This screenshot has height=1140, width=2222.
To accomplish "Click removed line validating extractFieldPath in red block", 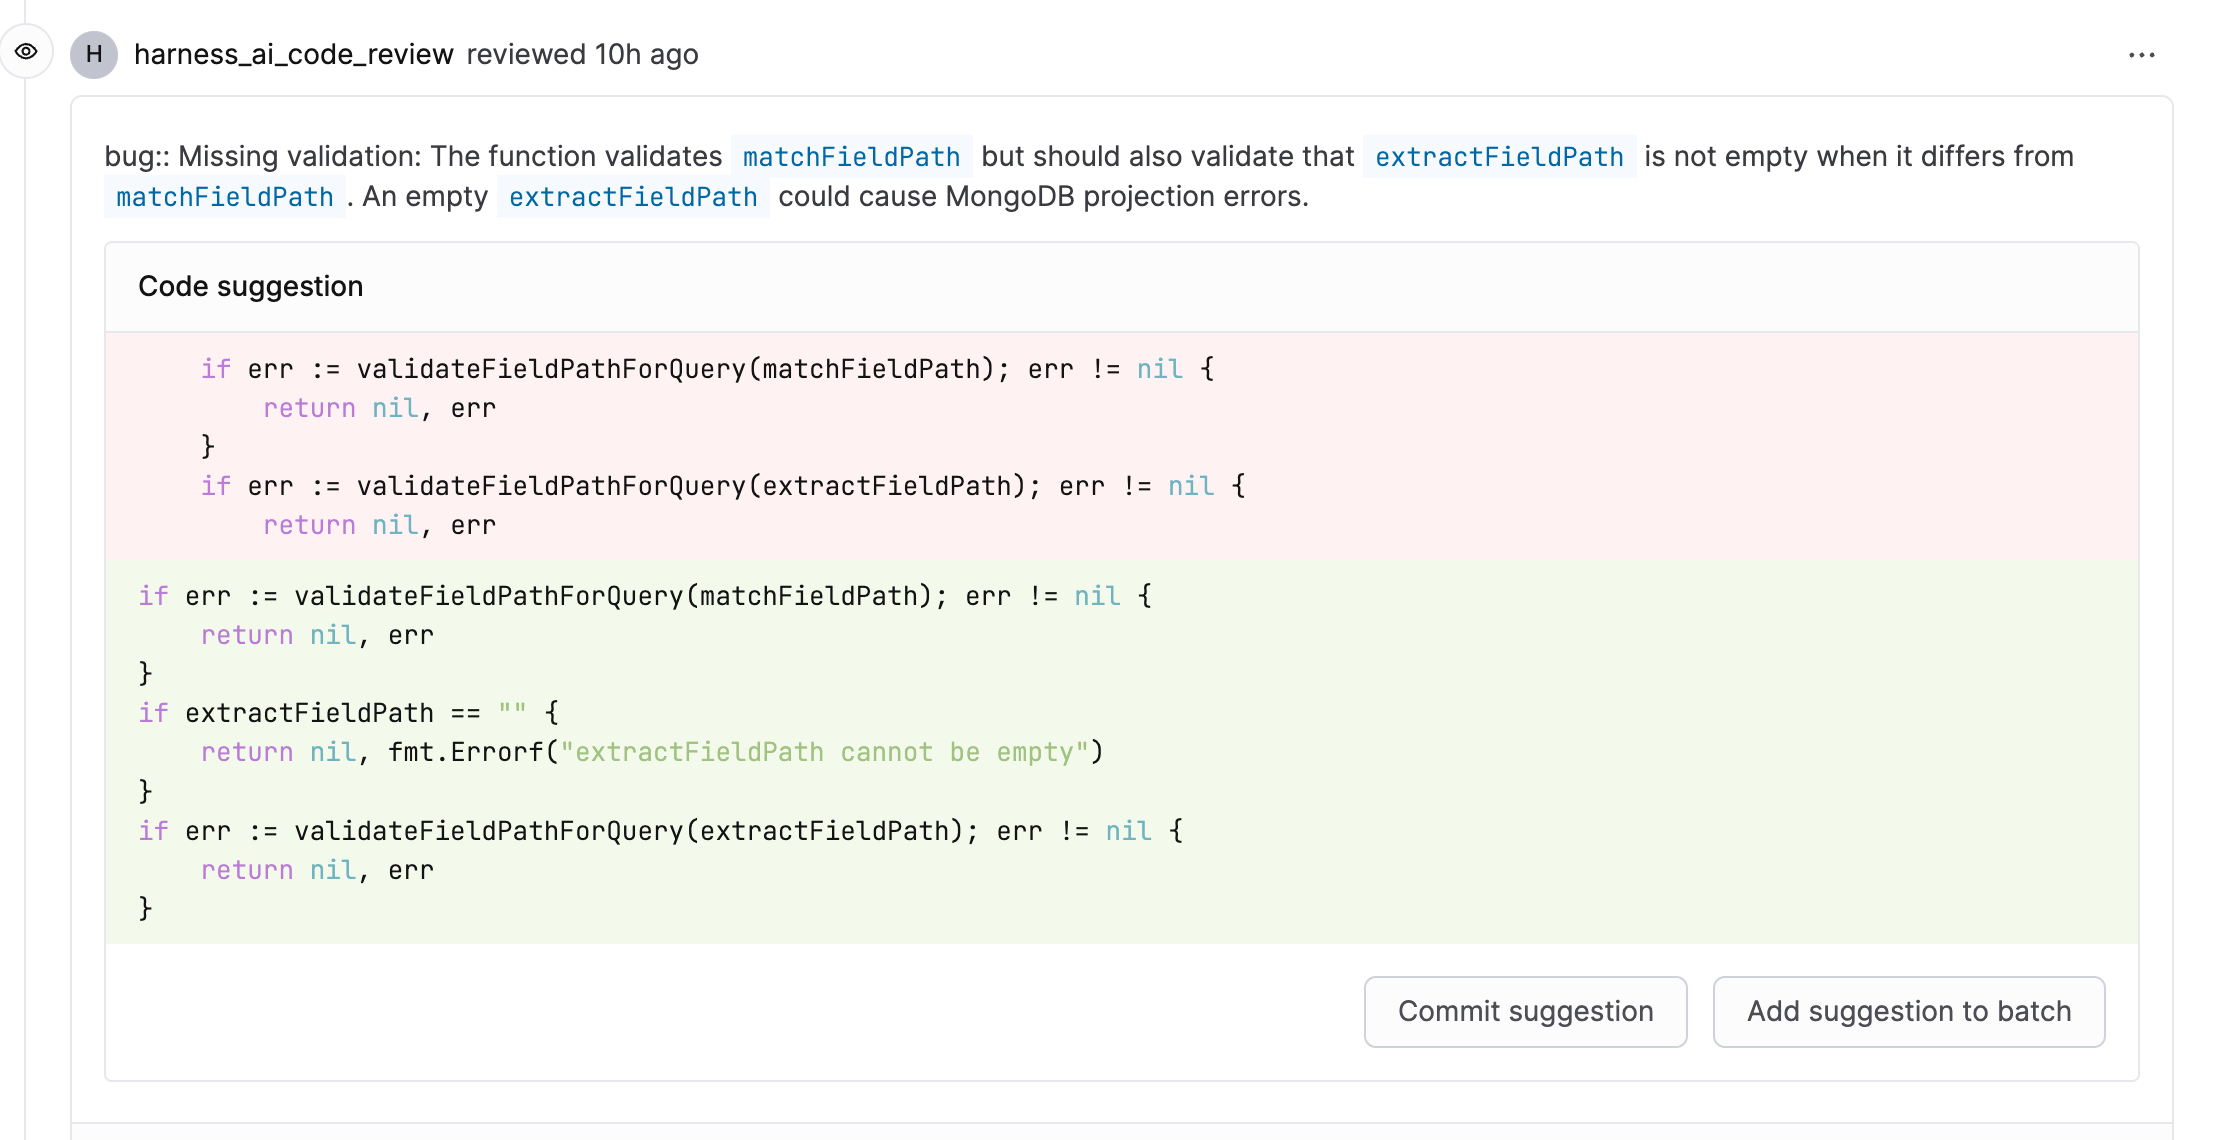I will coord(722,487).
